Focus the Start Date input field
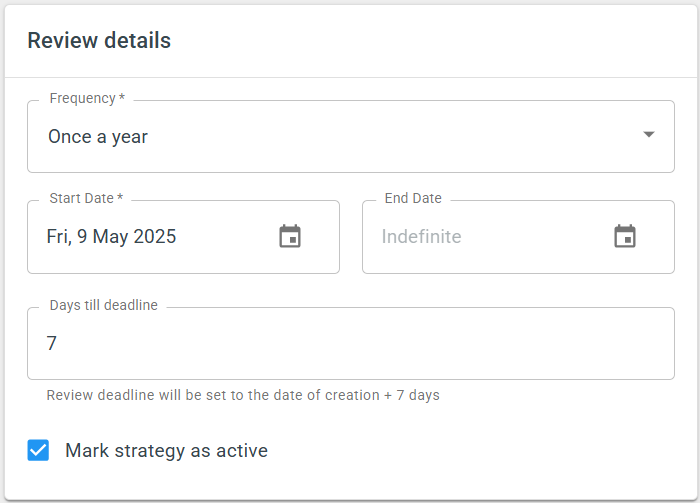The height and width of the screenshot is (503, 700). (183, 237)
